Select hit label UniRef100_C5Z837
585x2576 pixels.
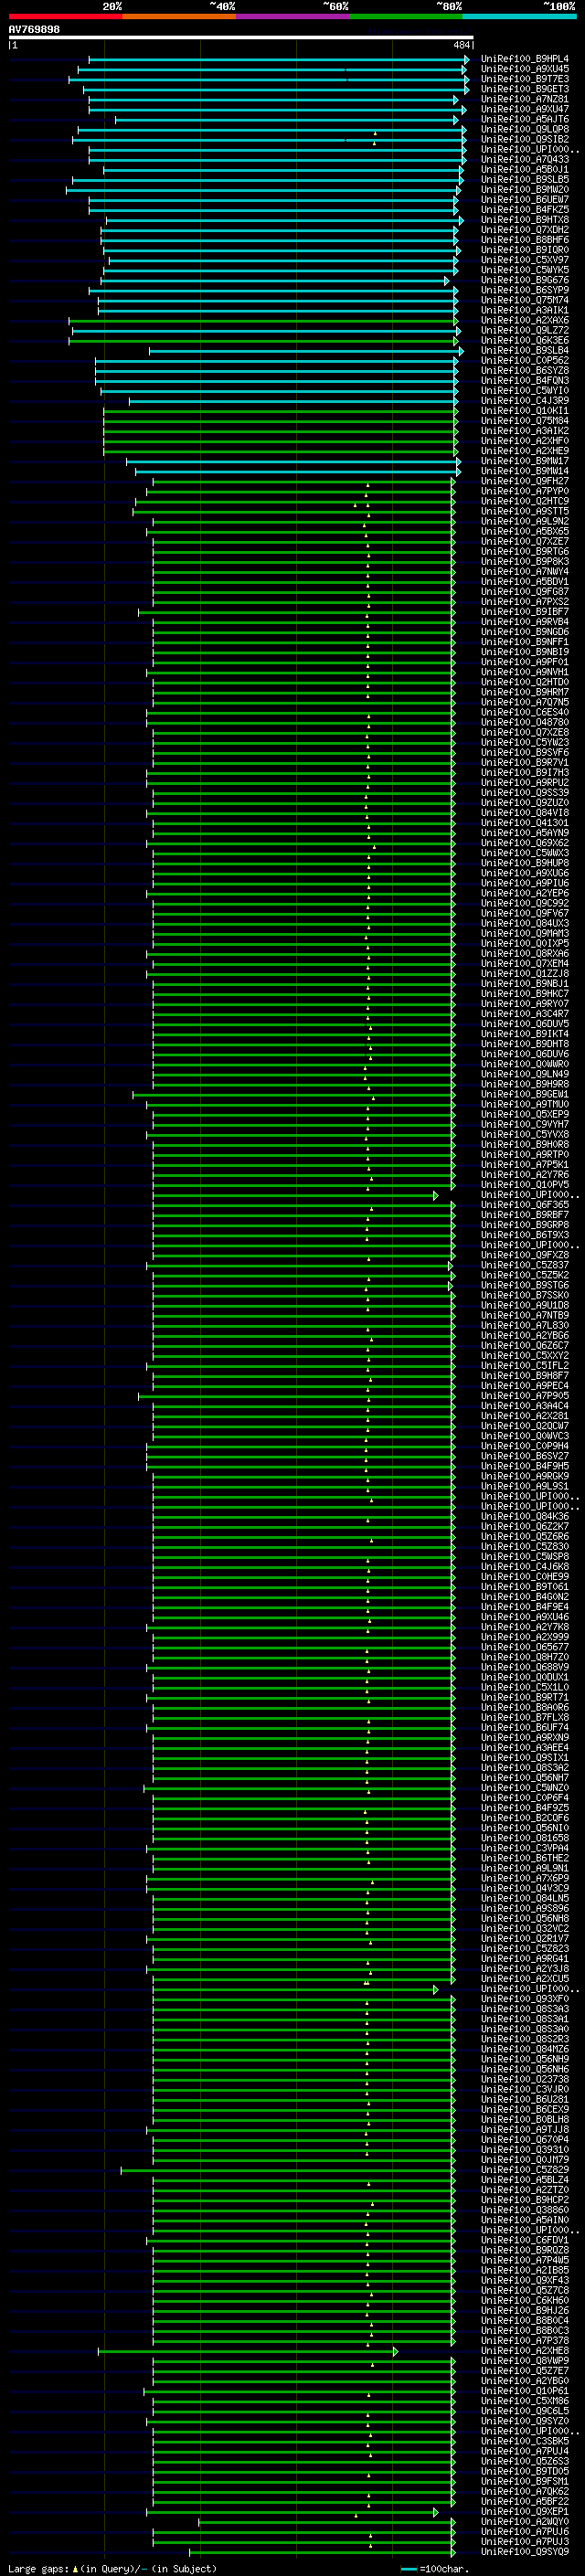525,1265
